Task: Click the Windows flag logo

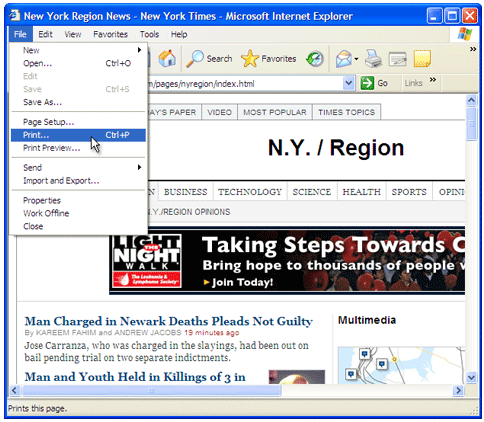Action: click(x=465, y=34)
